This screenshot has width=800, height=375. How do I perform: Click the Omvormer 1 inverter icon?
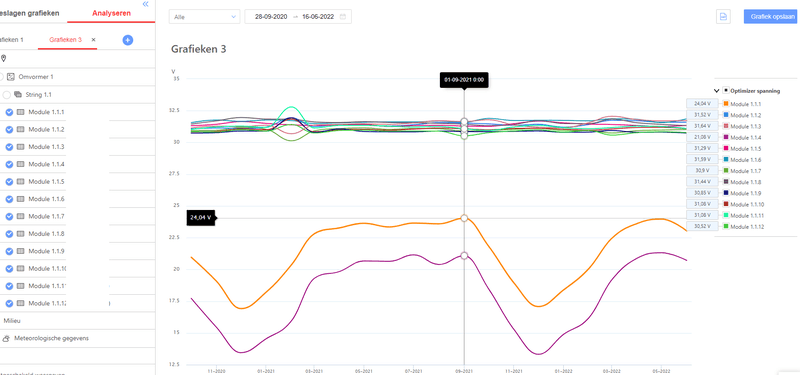[11, 77]
